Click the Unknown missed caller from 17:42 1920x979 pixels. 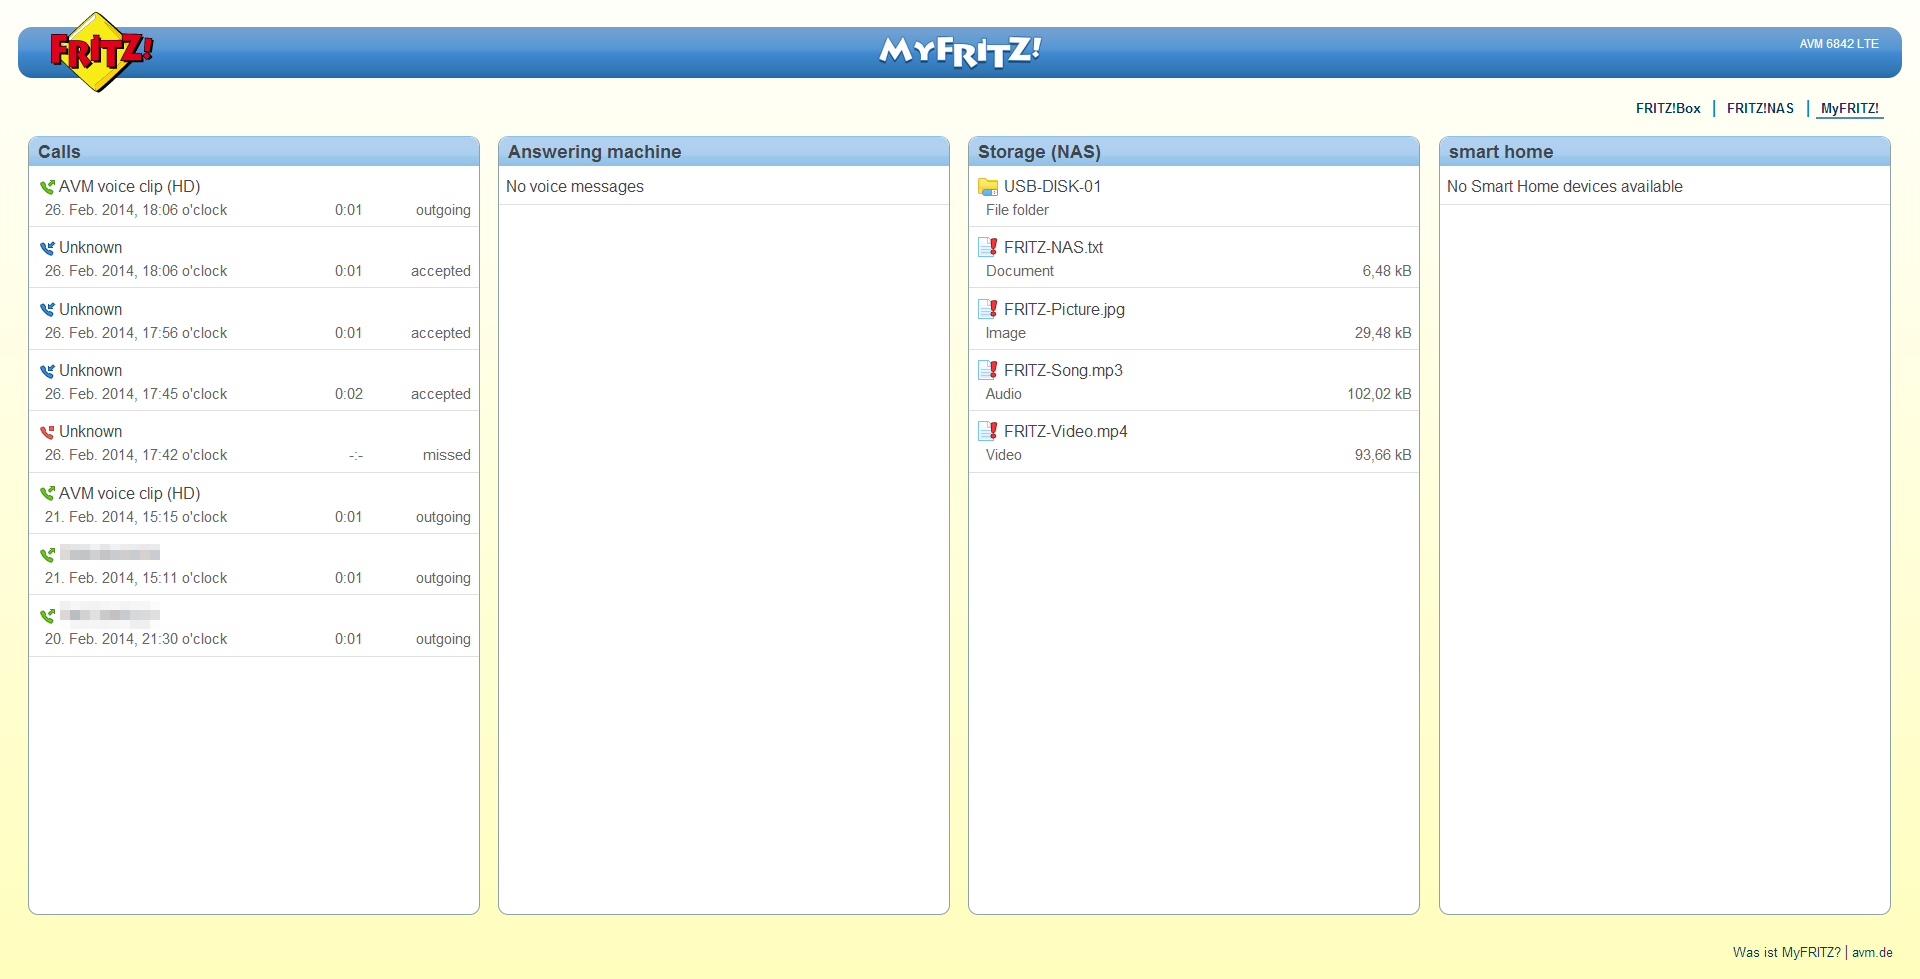tap(90, 431)
